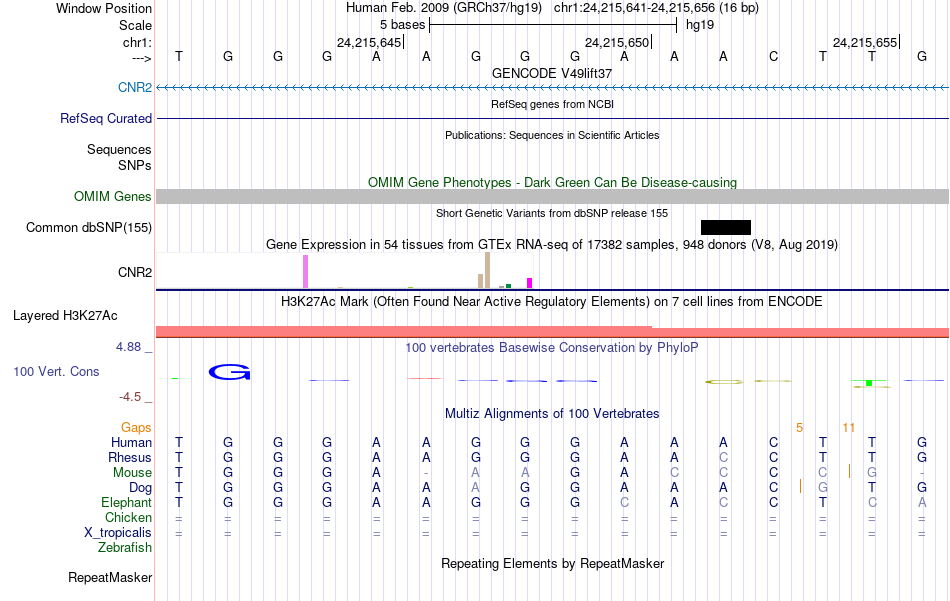This screenshot has width=950, height=601.
Task: Click the Sequences track label
Action: point(119,149)
